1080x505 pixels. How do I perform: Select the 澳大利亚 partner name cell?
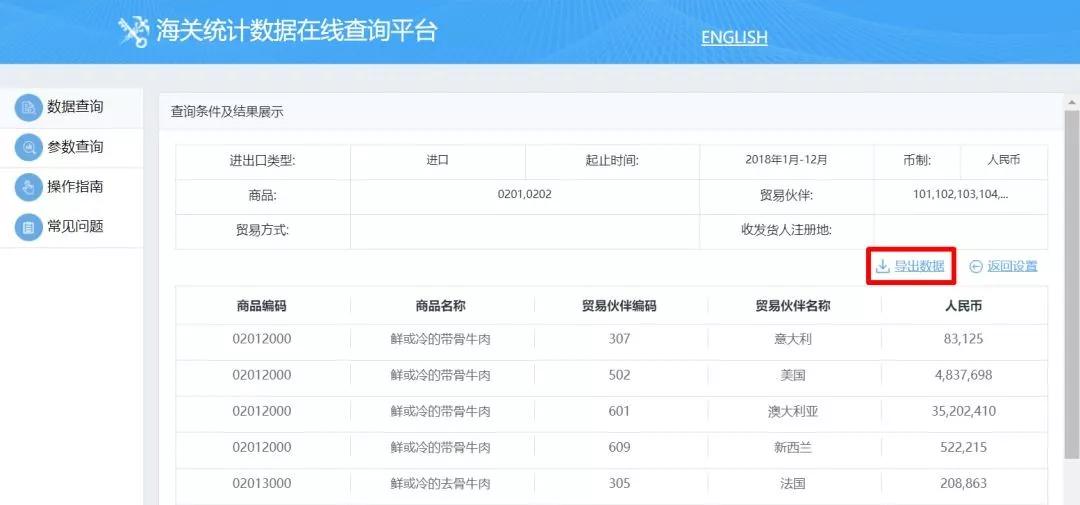[793, 411]
